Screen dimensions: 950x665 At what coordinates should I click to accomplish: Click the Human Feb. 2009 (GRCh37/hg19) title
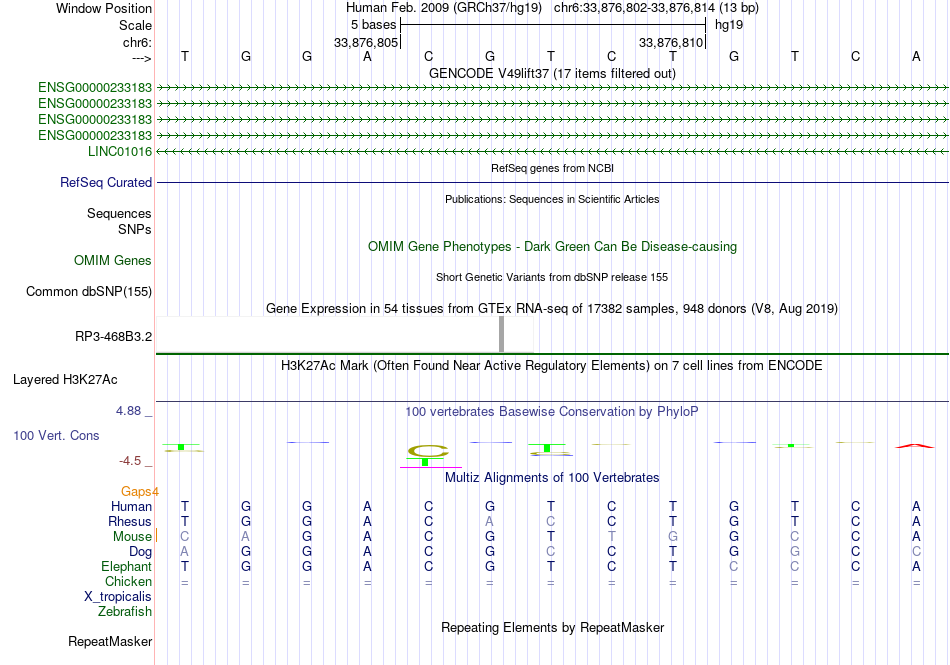(x=443, y=8)
